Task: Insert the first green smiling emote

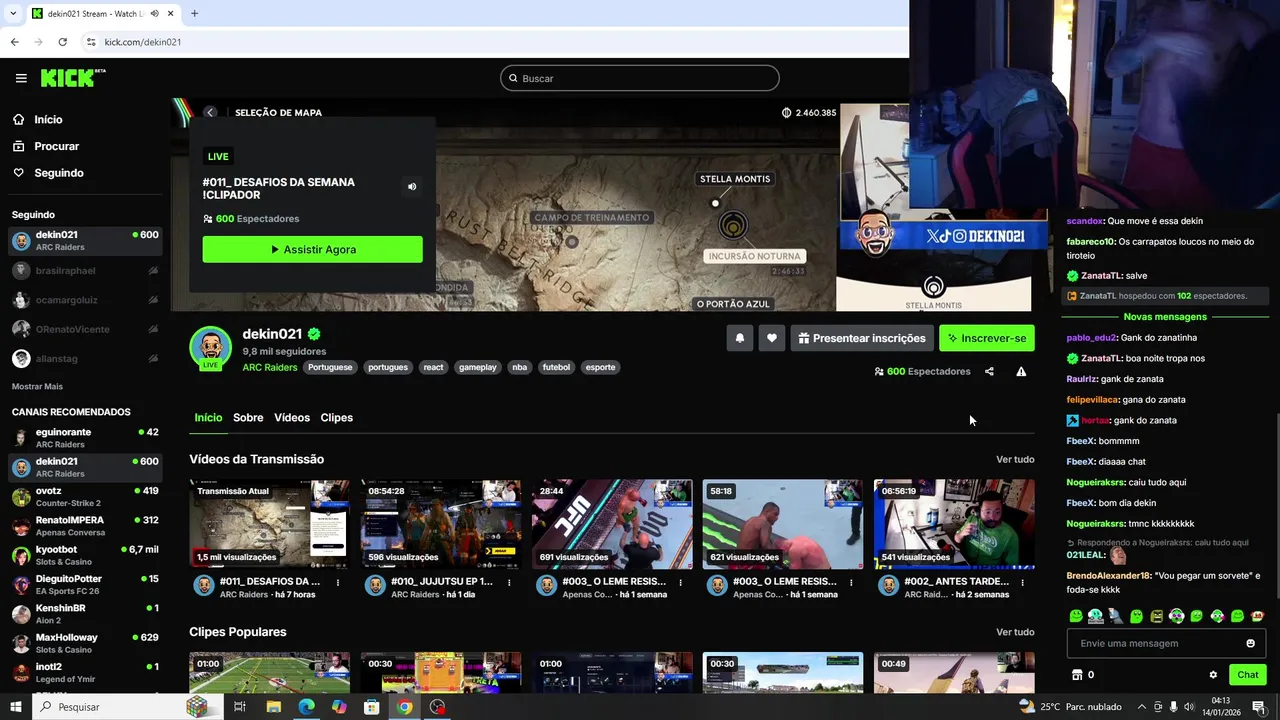Action: coord(1075,616)
